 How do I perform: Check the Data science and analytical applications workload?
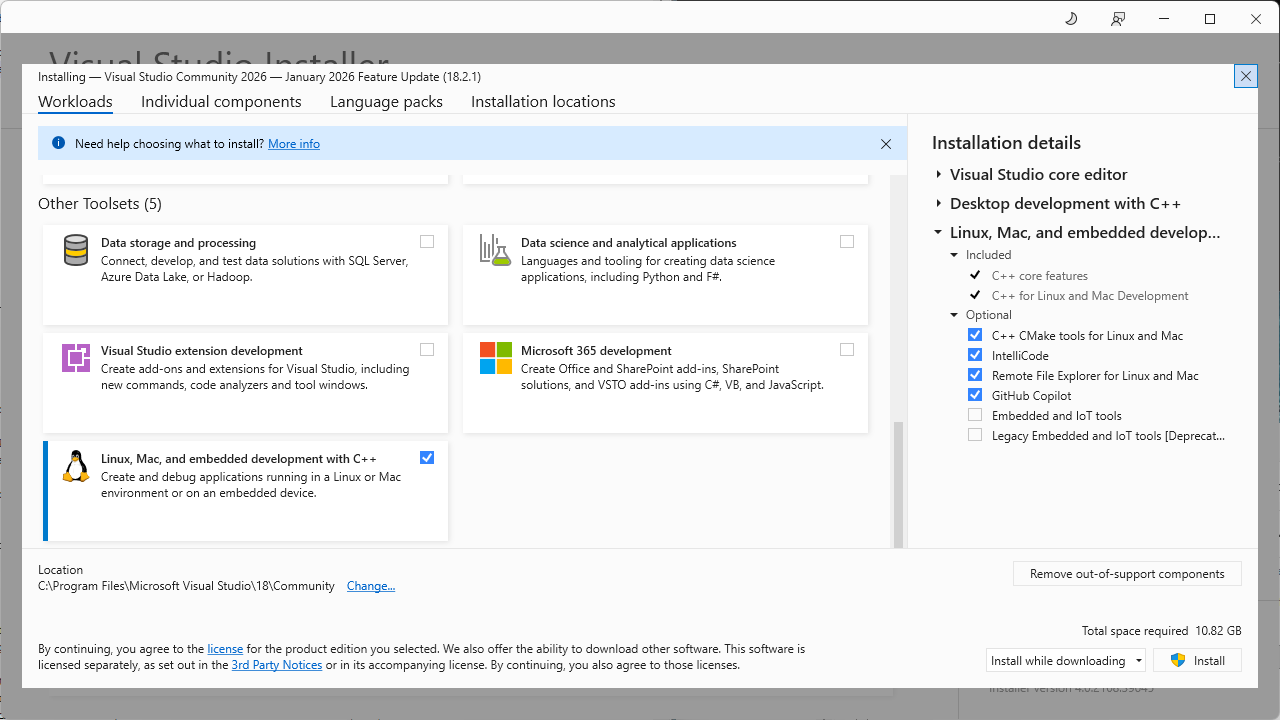click(847, 241)
